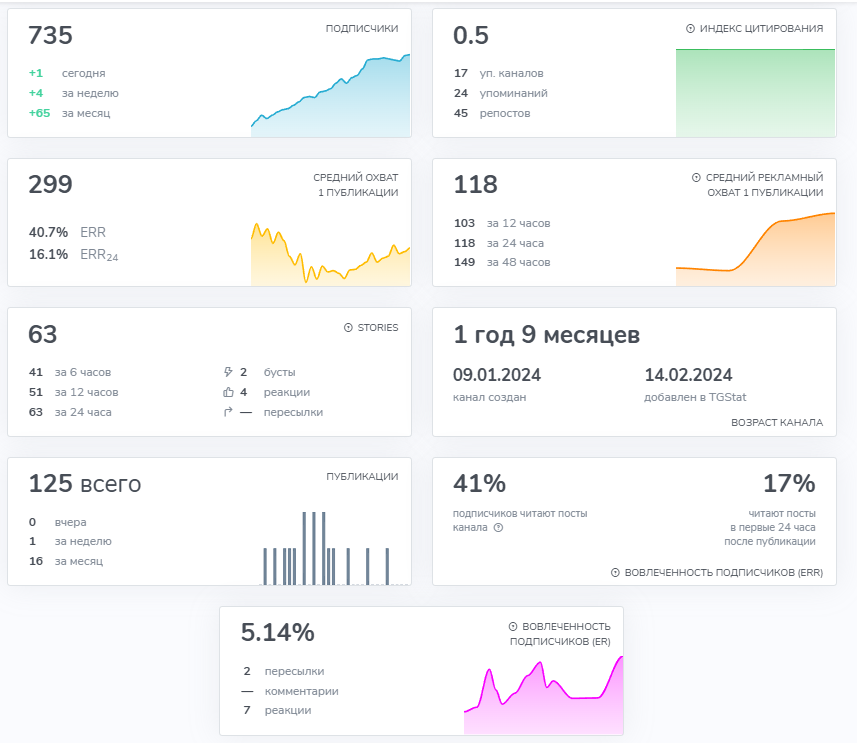Viewport: 857px width, 743px height.
Task: Click the publications bar chart
Action: tap(330, 550)
